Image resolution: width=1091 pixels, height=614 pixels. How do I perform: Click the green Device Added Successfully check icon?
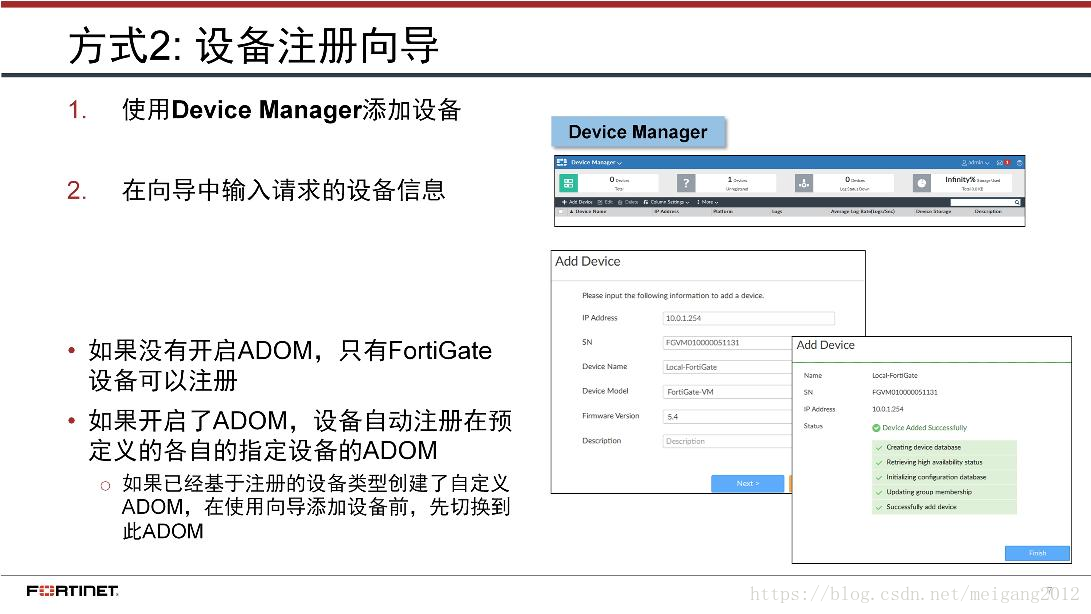pos(876,427)
